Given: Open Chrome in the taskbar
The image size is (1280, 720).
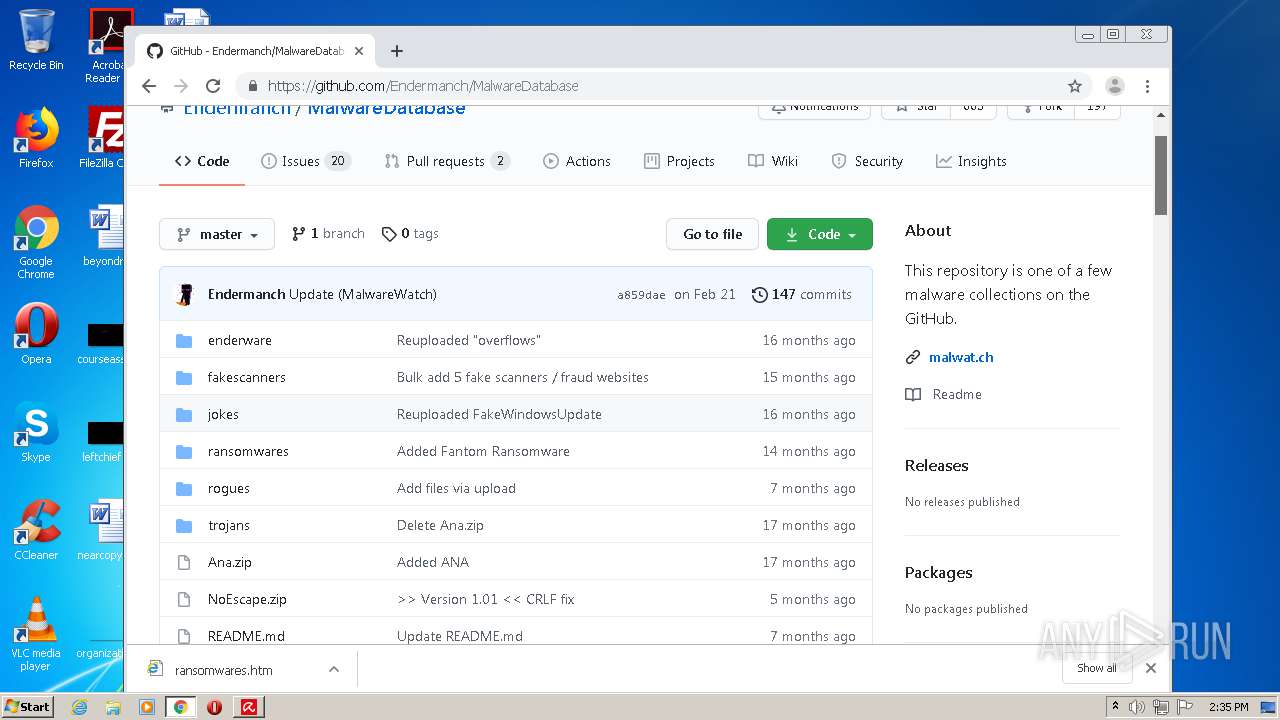Looking at the screenshot, I should (x=180, y=707).
